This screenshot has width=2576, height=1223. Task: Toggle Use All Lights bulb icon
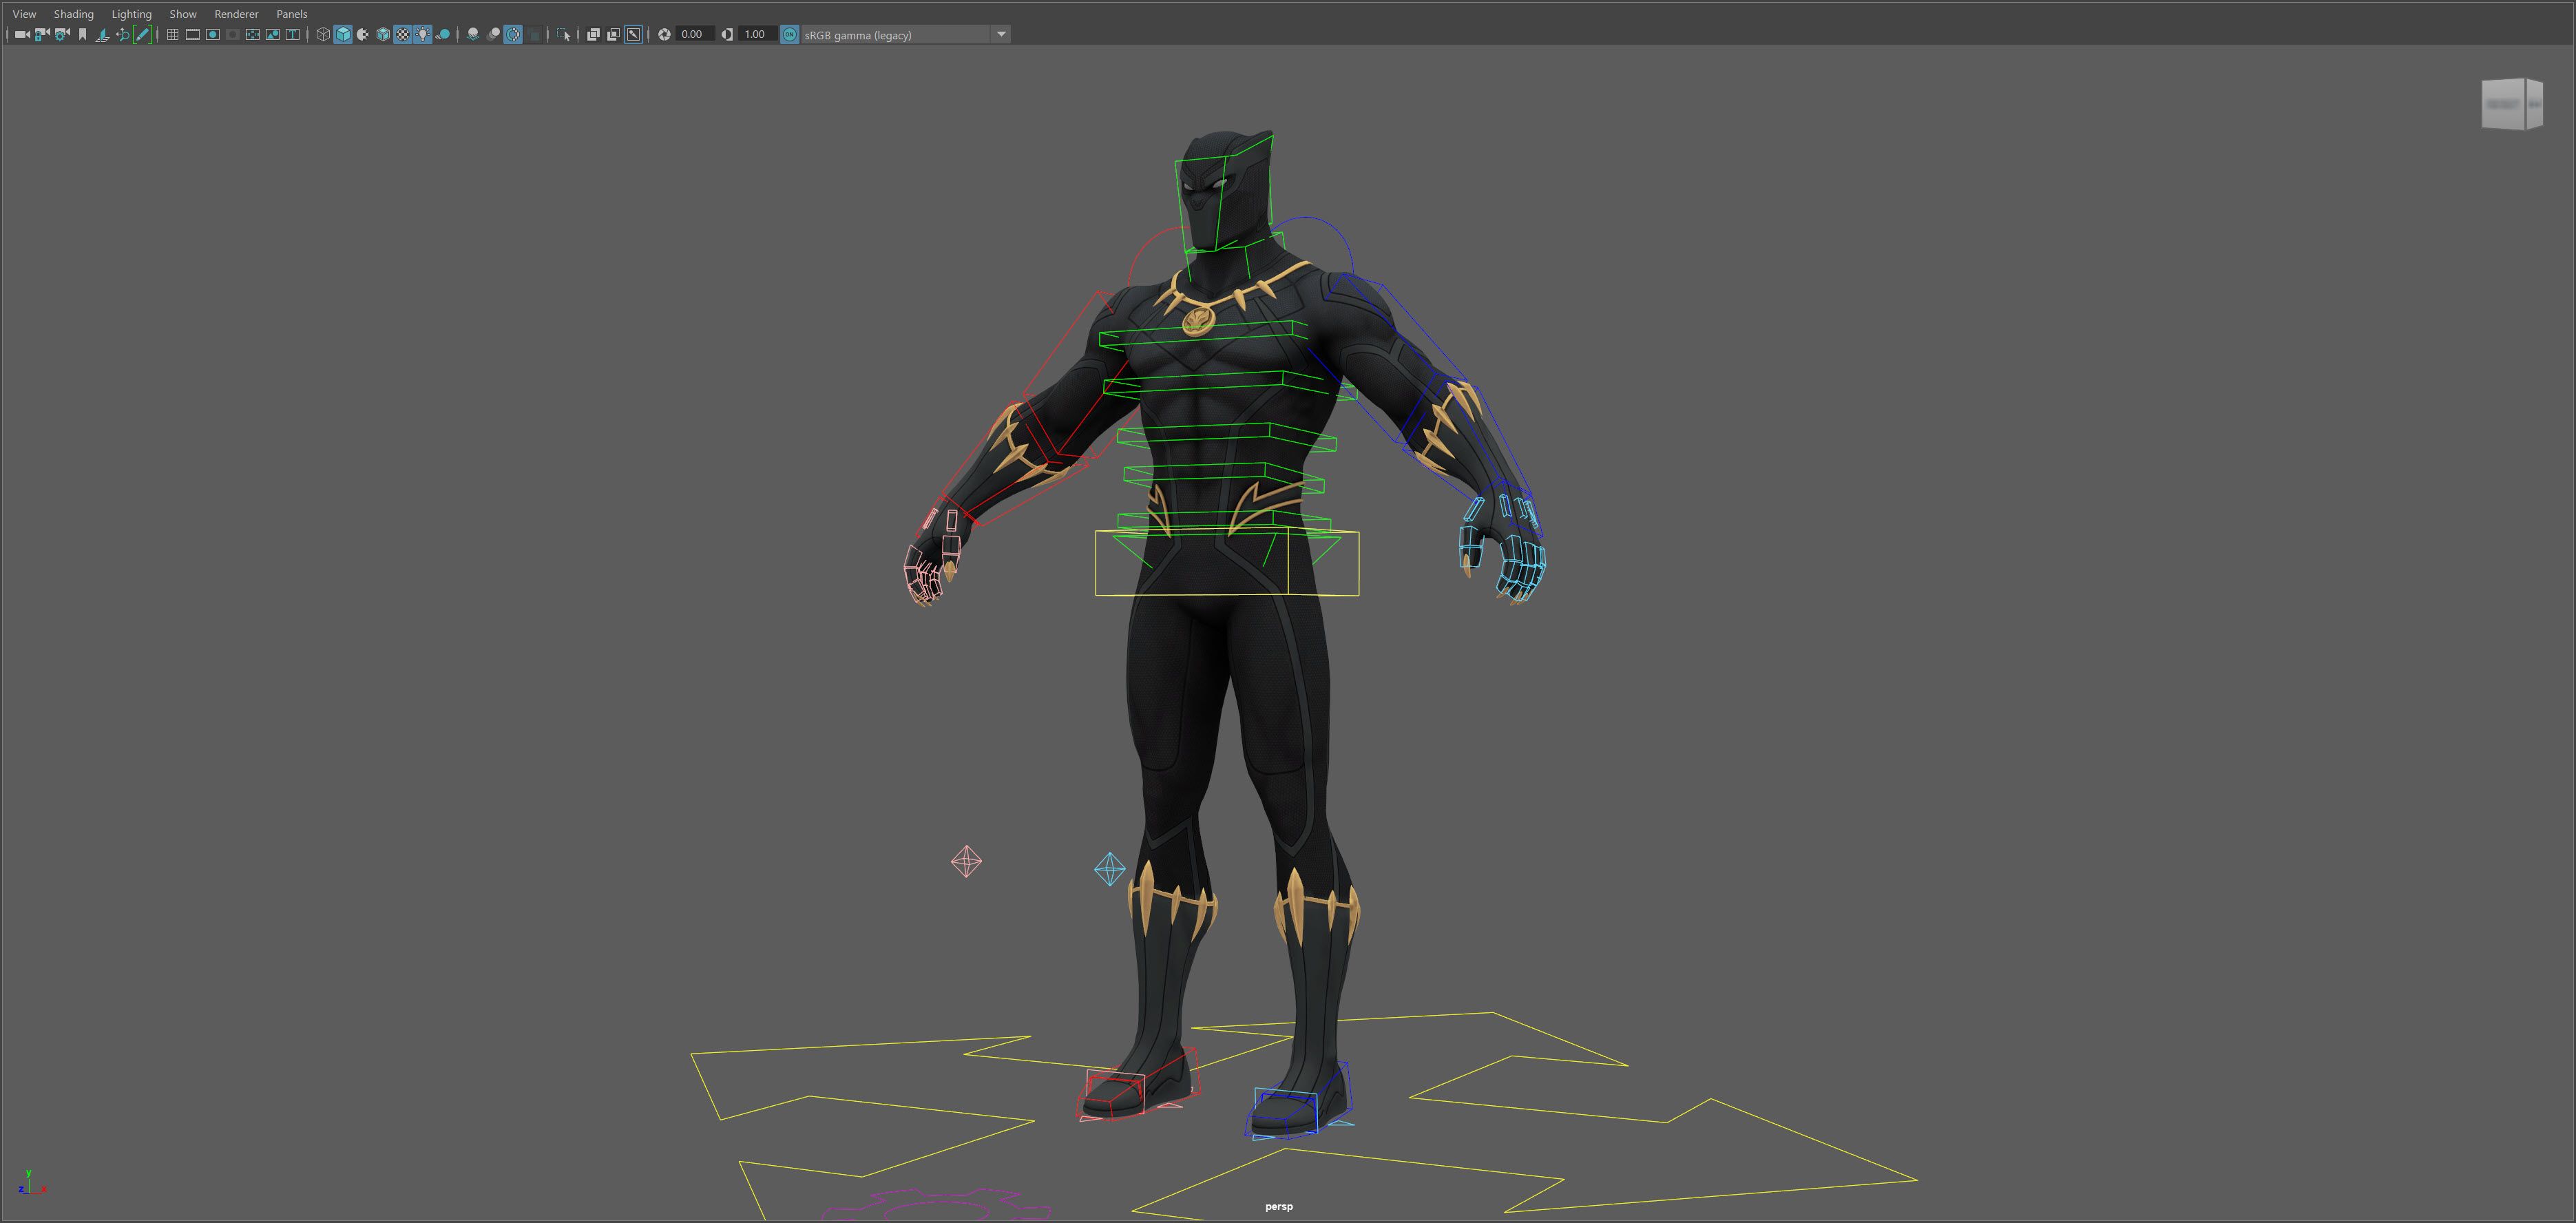point(423,34)
